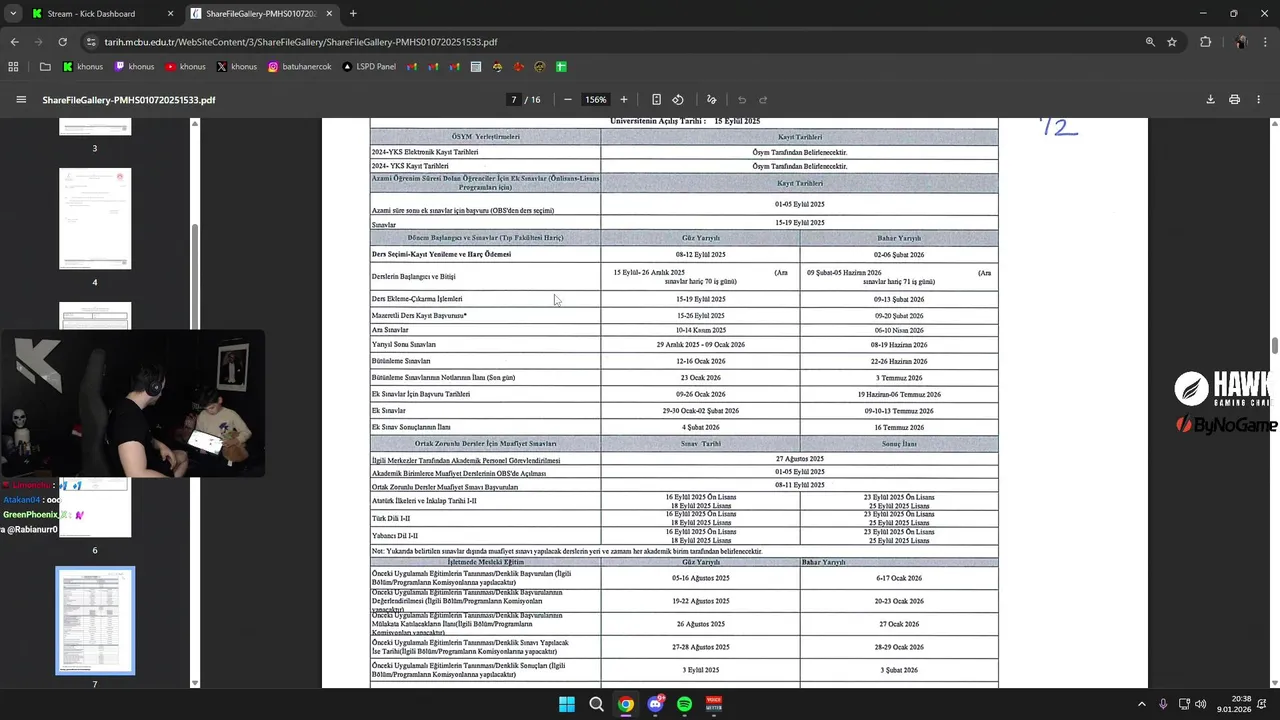
Task: Click the 'Yarıyıl Sonu Sınavları' row text
Action: [404, 345]
